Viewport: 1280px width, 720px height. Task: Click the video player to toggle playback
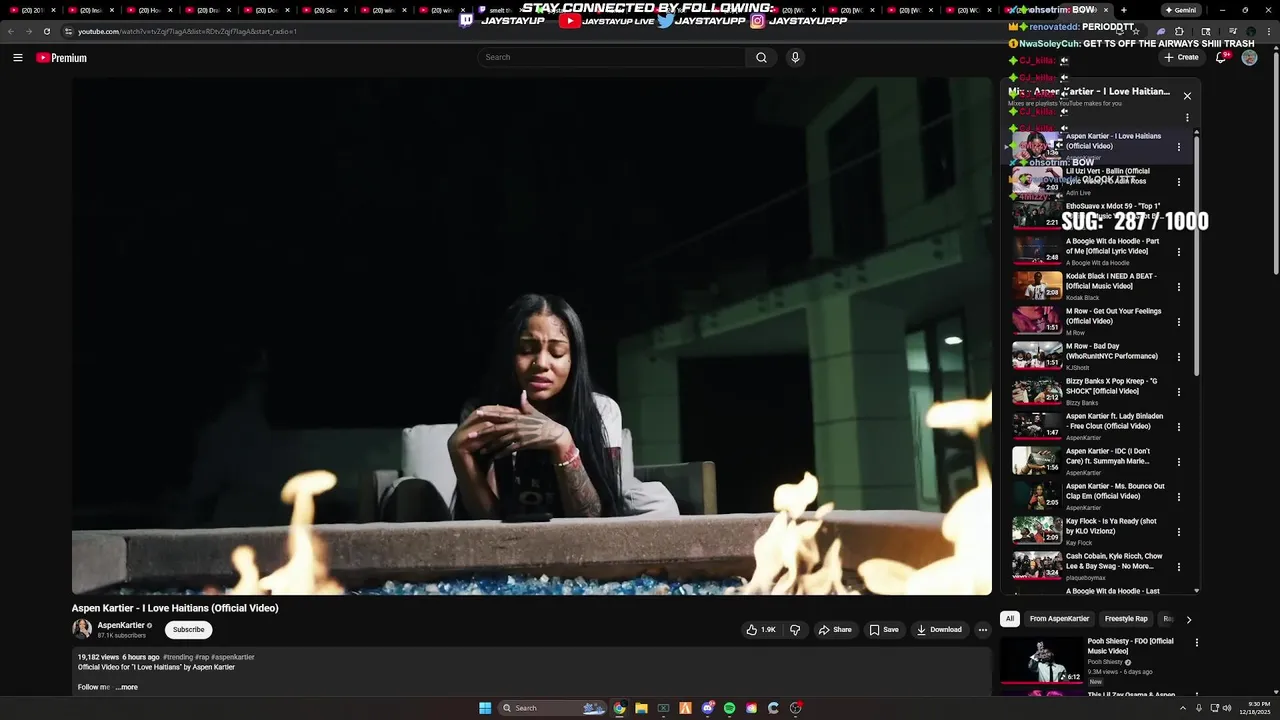point(531,336)
